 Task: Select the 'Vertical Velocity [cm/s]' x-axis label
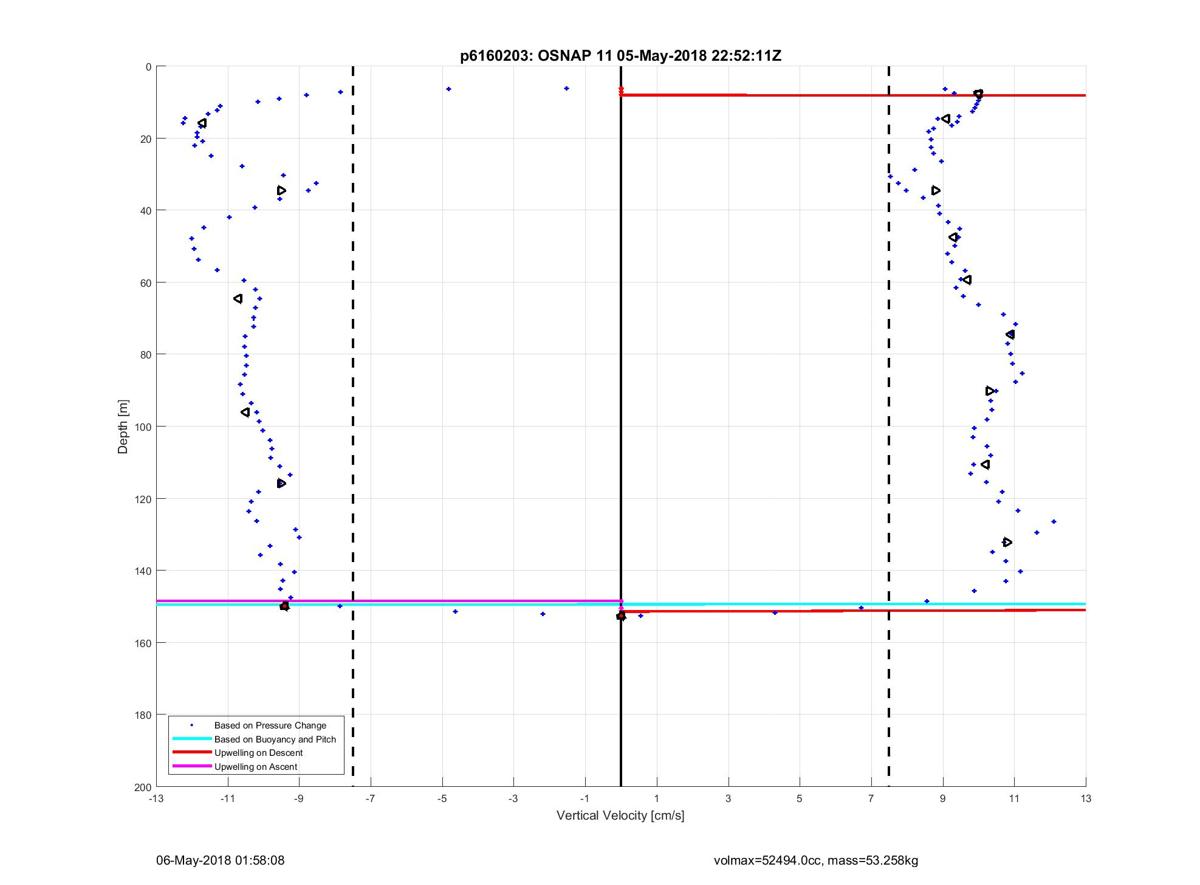[x=620, y=816]
